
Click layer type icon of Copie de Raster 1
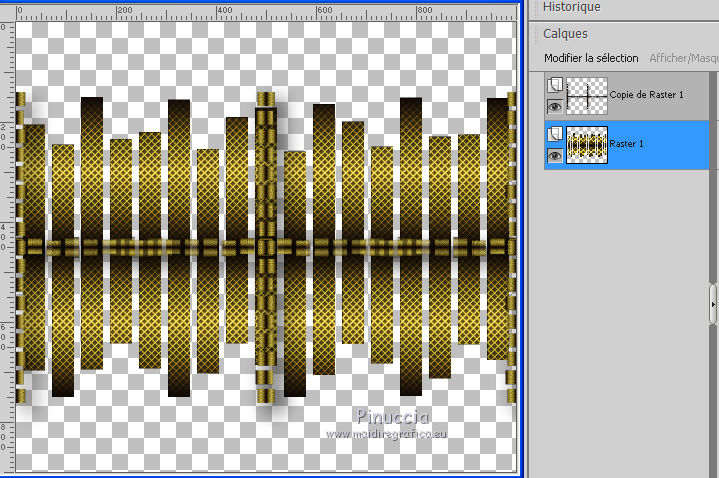point(554,85)
